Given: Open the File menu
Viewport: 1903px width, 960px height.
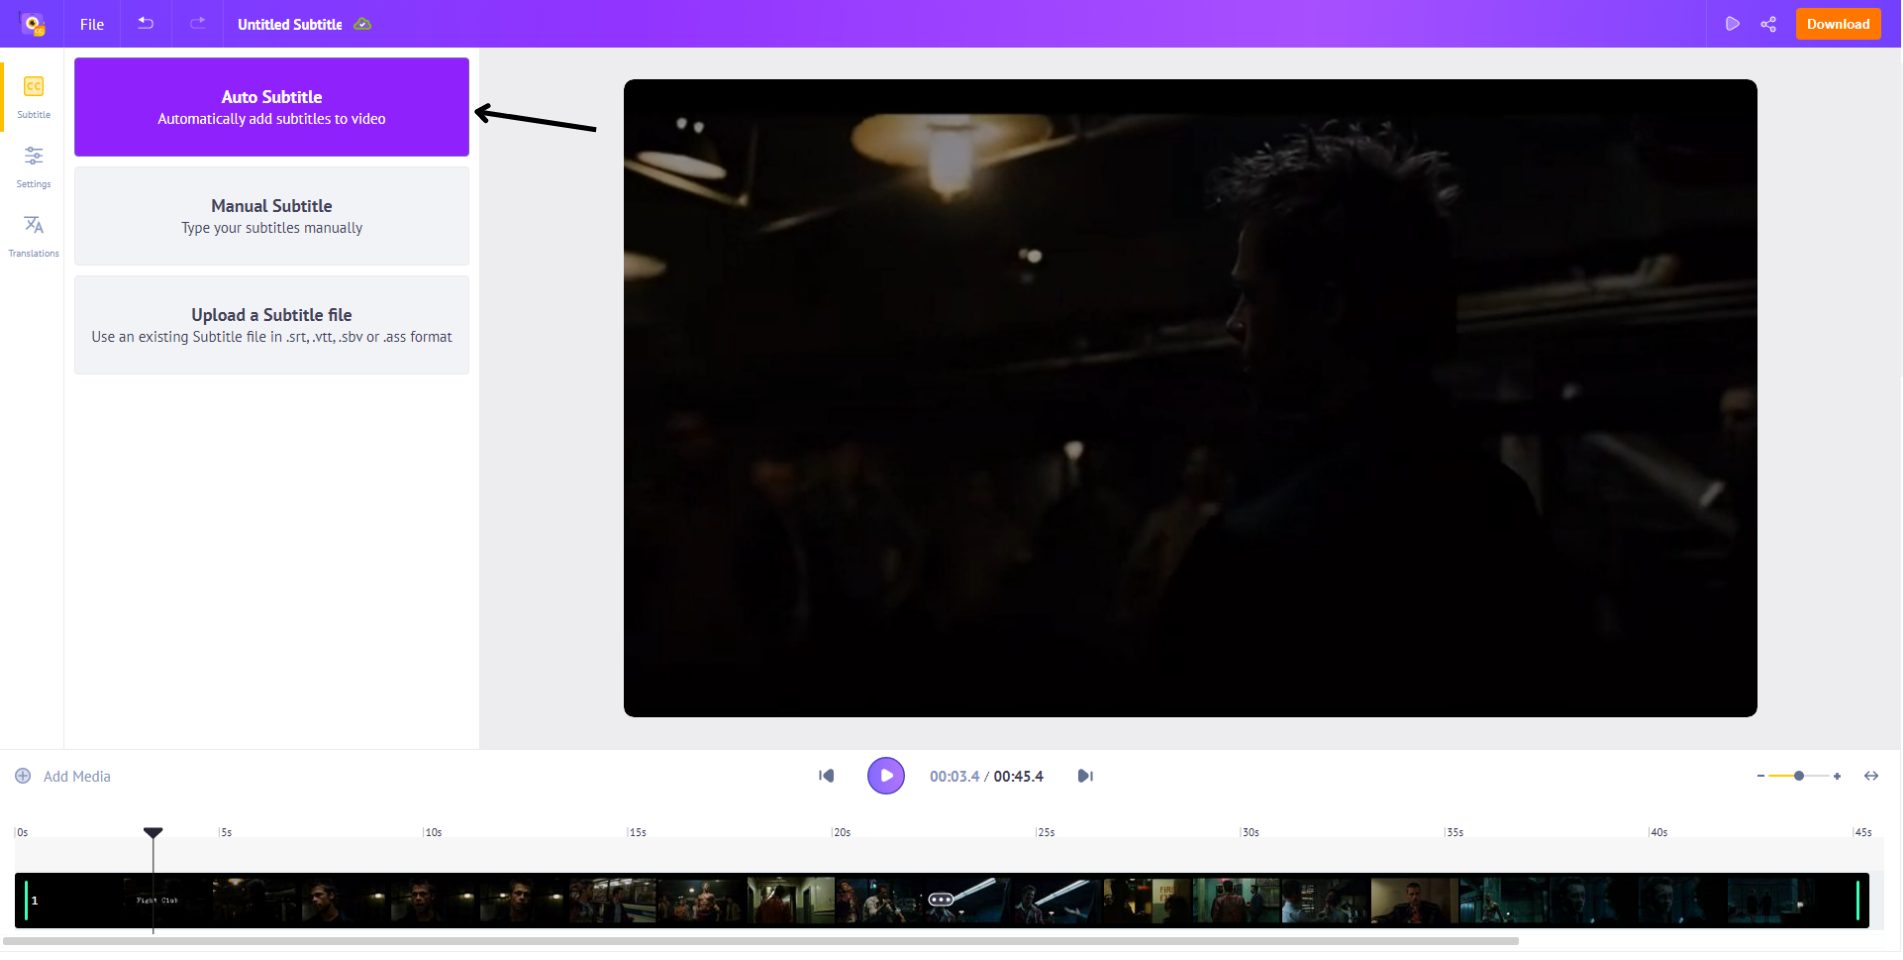Looking at the screenshot, I should 92,24.
